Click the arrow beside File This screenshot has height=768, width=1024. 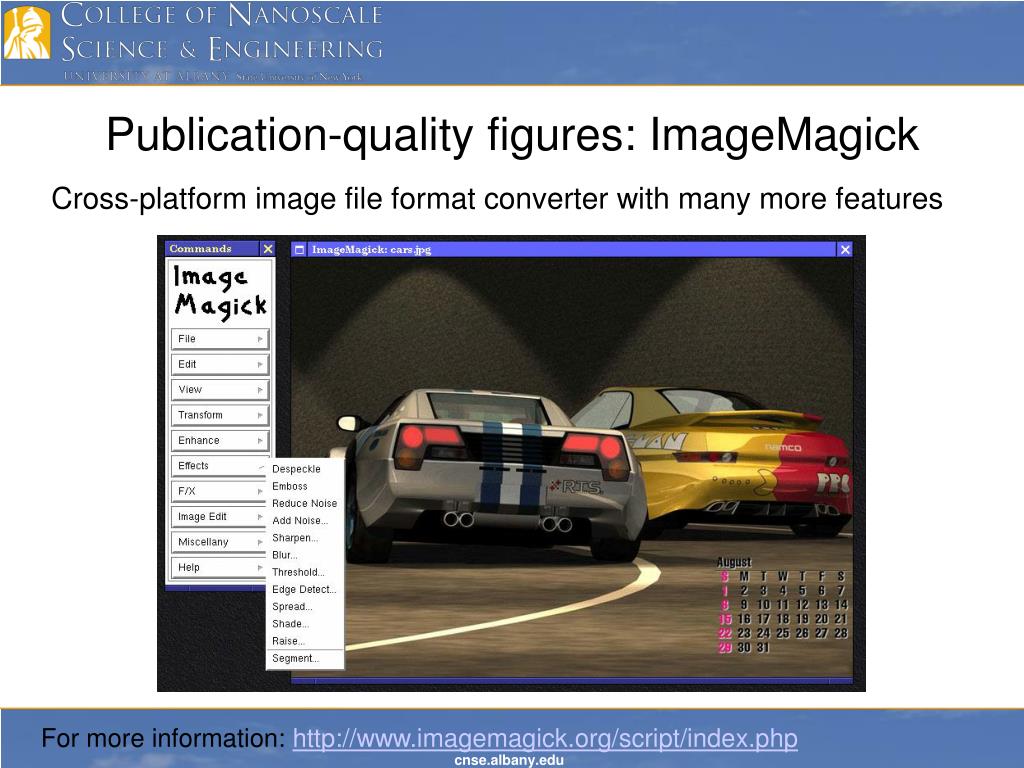tap(260, 339)
